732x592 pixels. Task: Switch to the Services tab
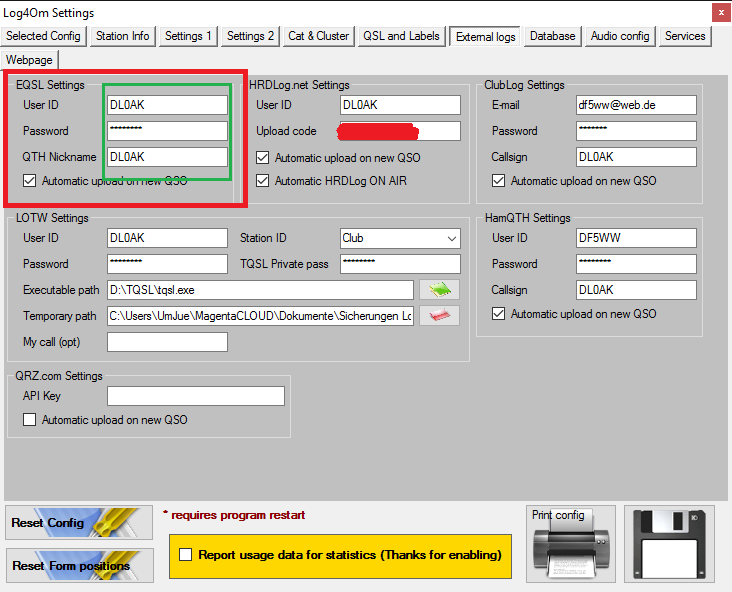[x=685, y=36]
